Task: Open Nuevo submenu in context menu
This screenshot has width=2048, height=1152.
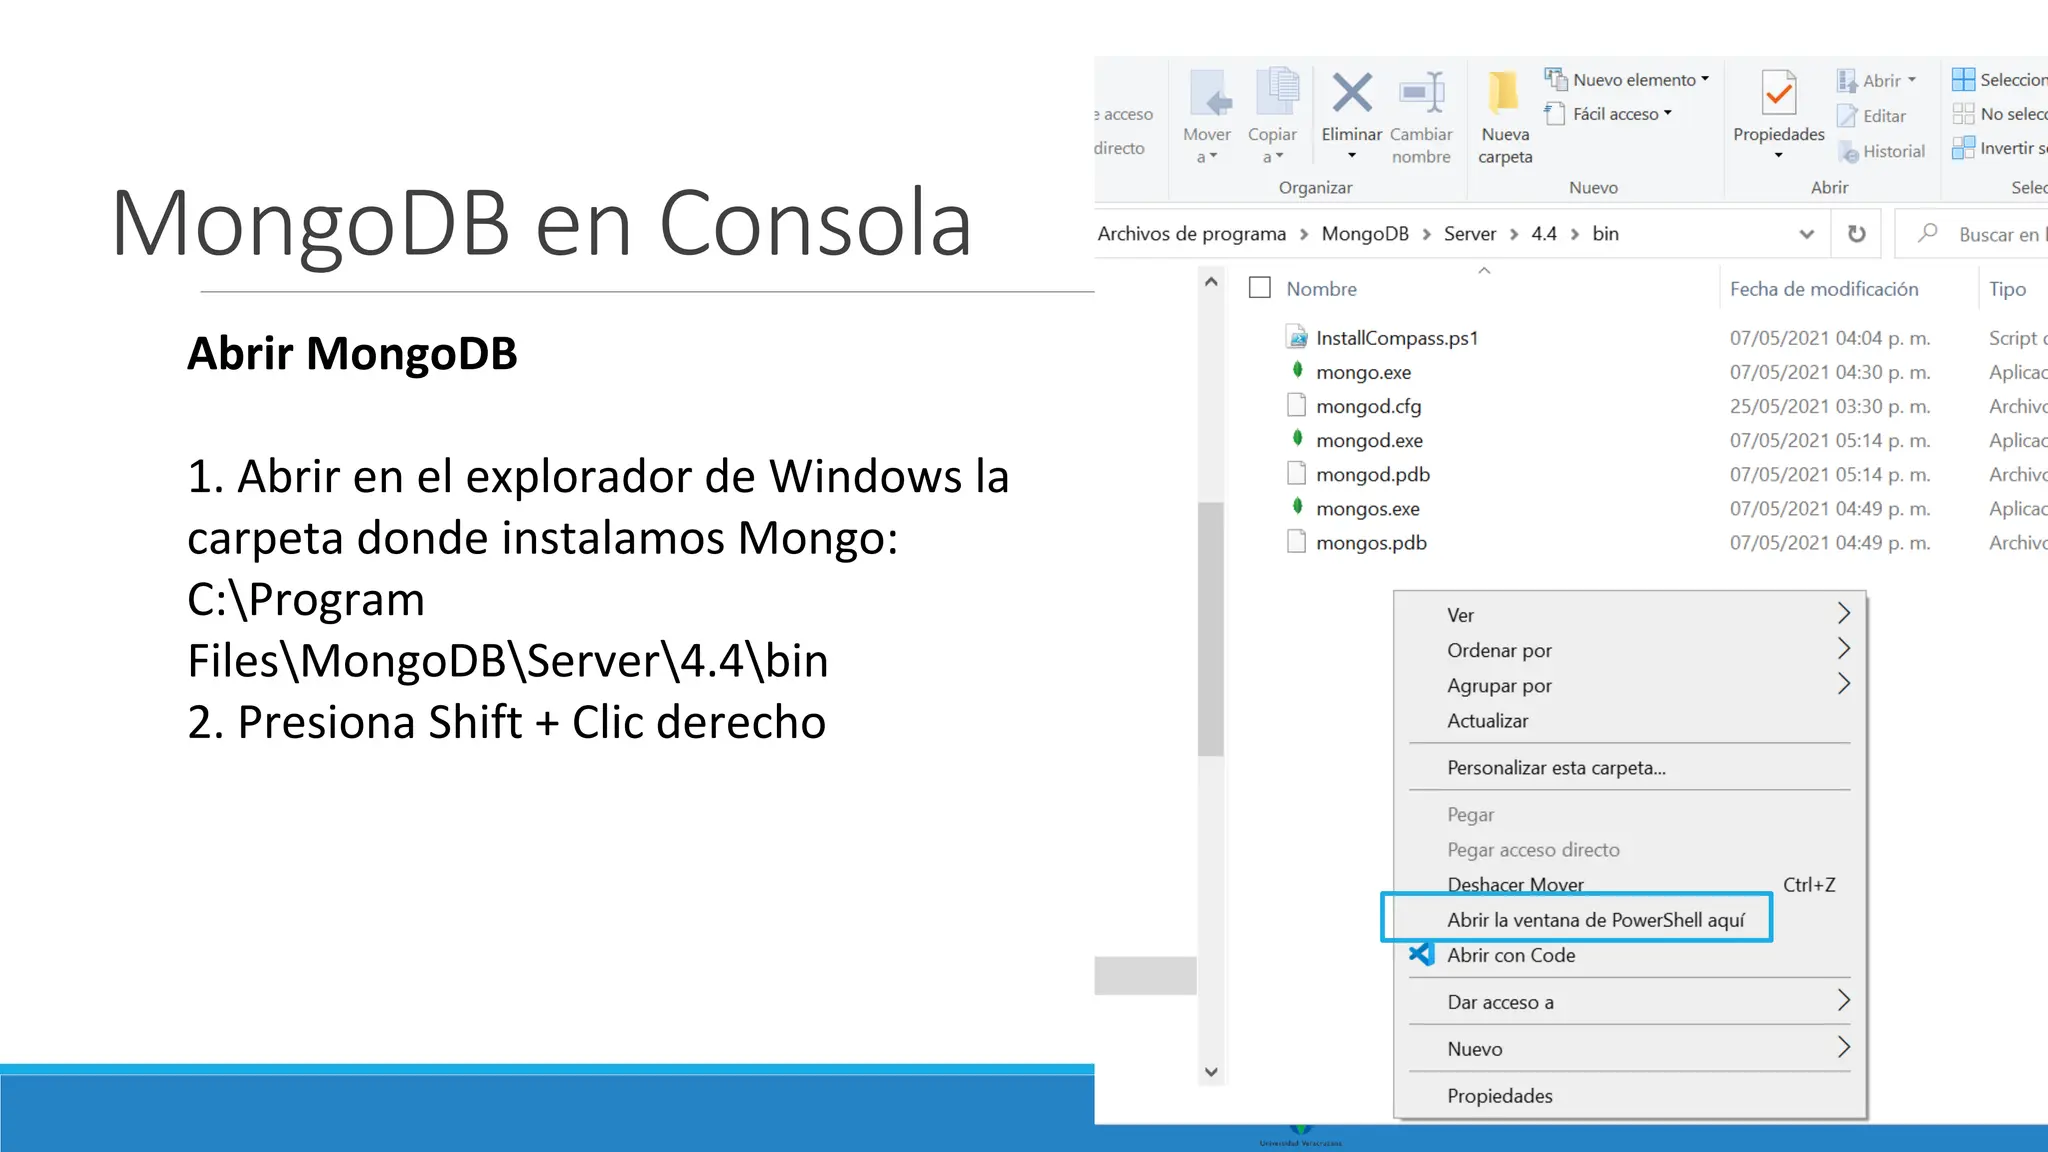Action: (1630, 1049)
